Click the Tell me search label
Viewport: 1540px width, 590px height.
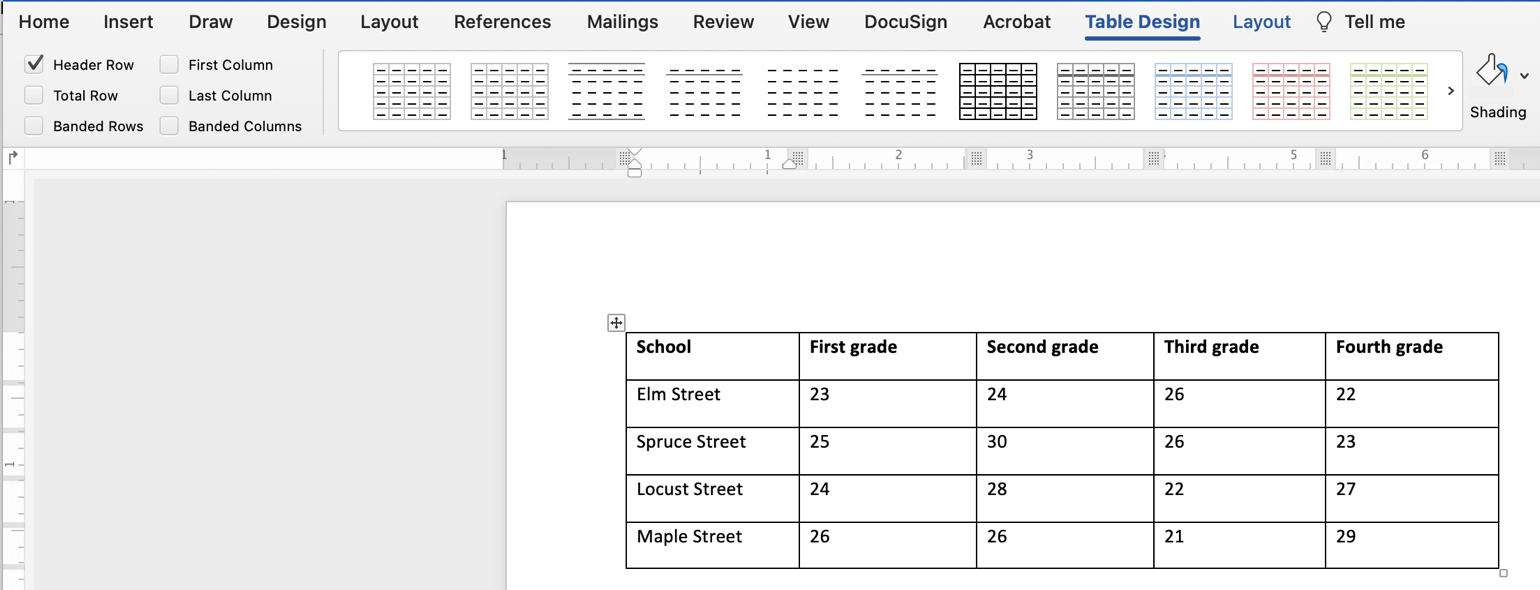tap(1376, 21)
